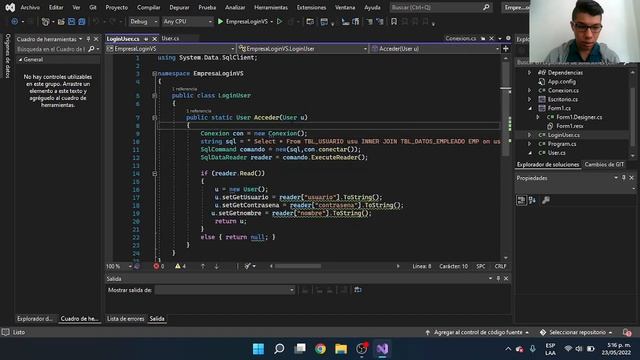Collapse the if (reader.Read()) block
Viewport: 640px width, 360px height.
pos(154,173)
